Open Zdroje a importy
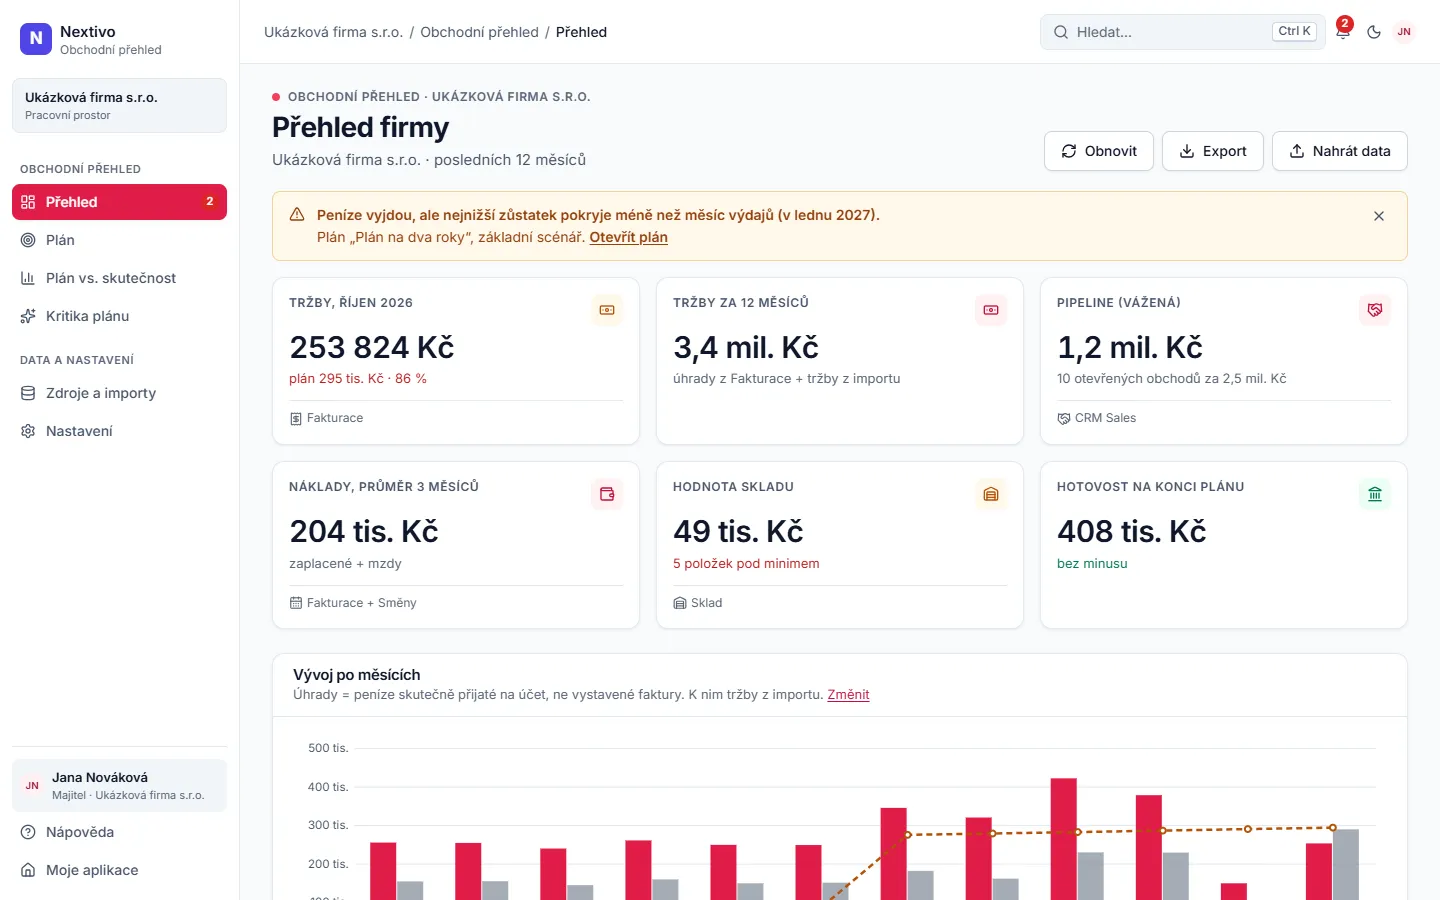 119,393
